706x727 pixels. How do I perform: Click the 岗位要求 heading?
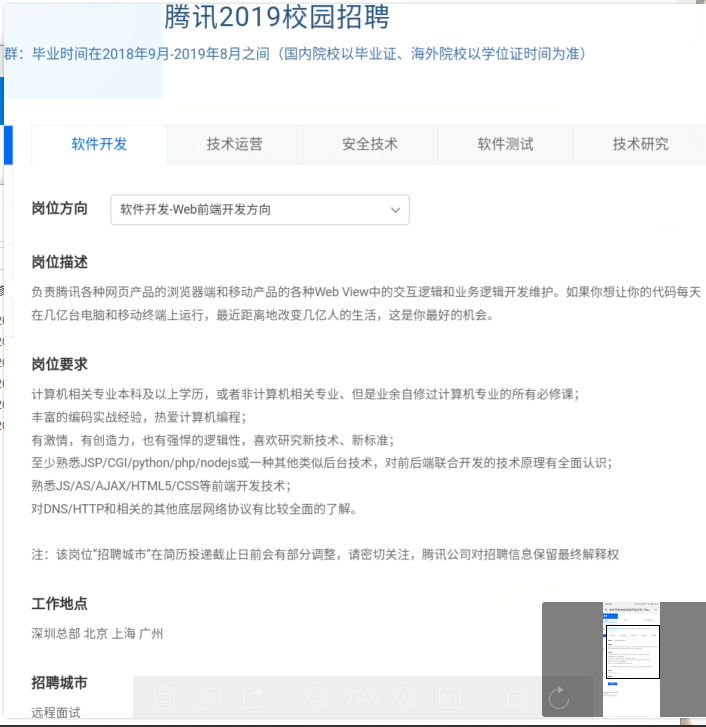click(x=60, y=364)
